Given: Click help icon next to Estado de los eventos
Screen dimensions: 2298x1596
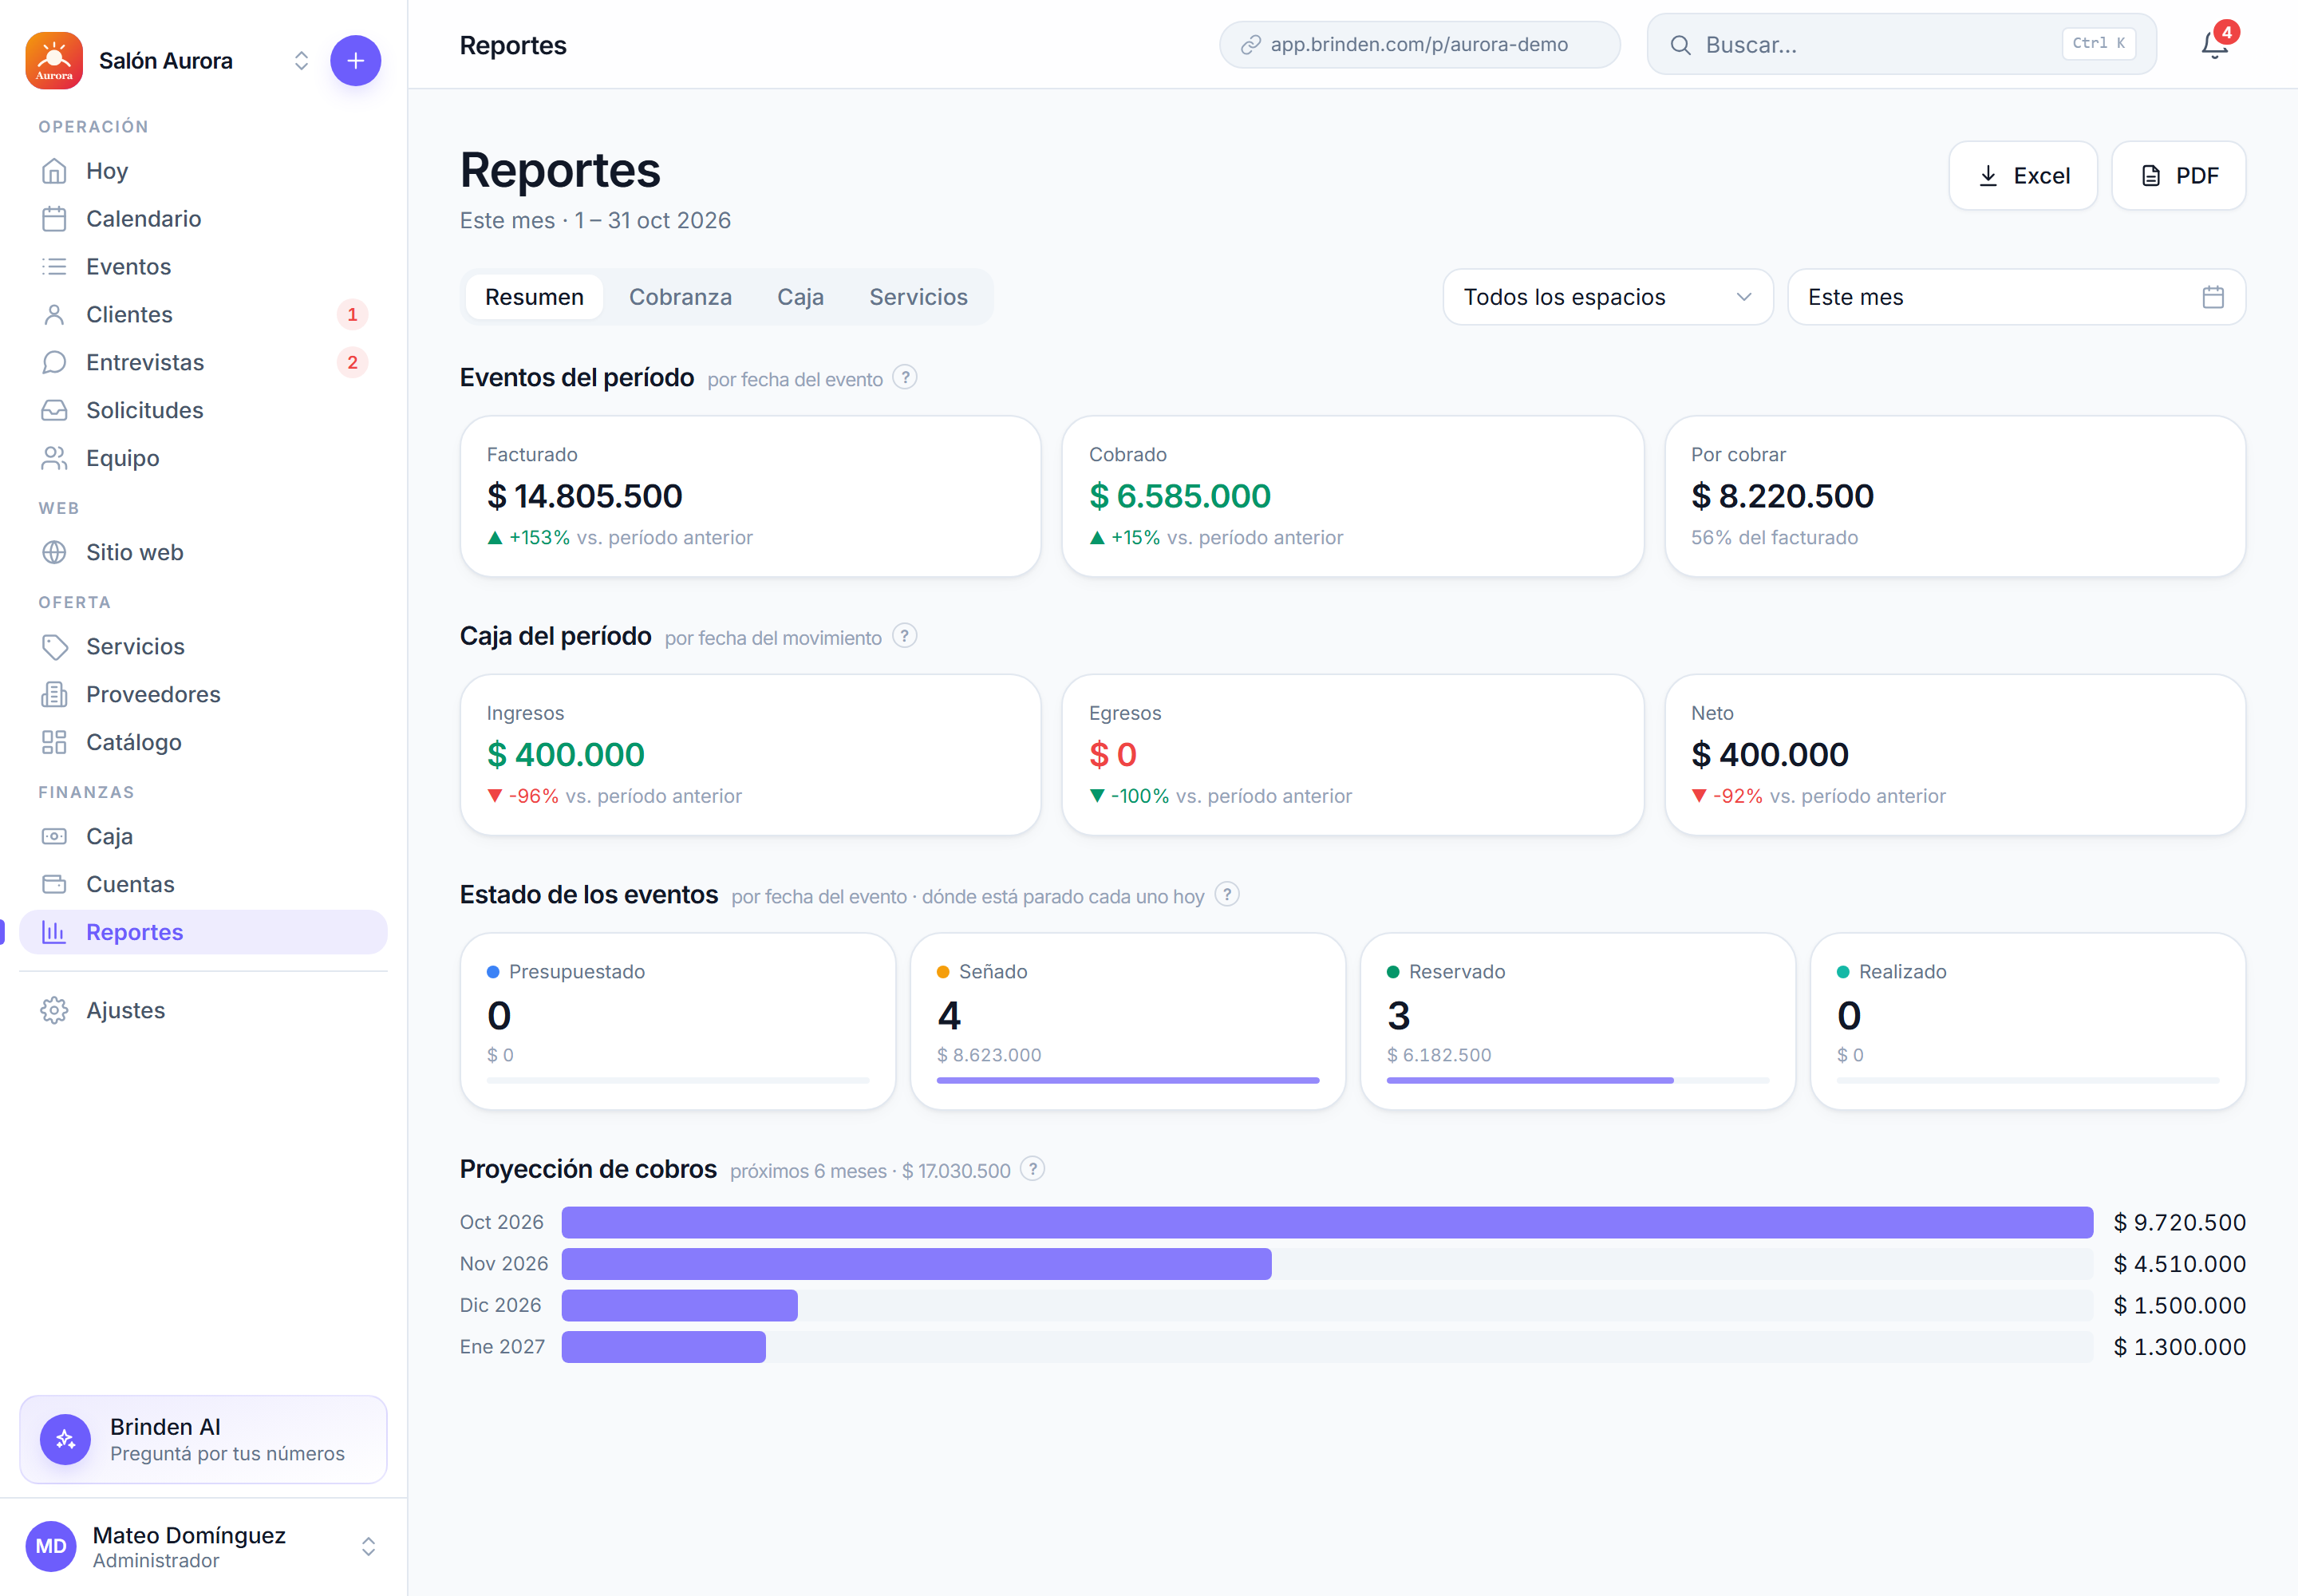Looking at the screenshot, I should (x=1227, y=895).
